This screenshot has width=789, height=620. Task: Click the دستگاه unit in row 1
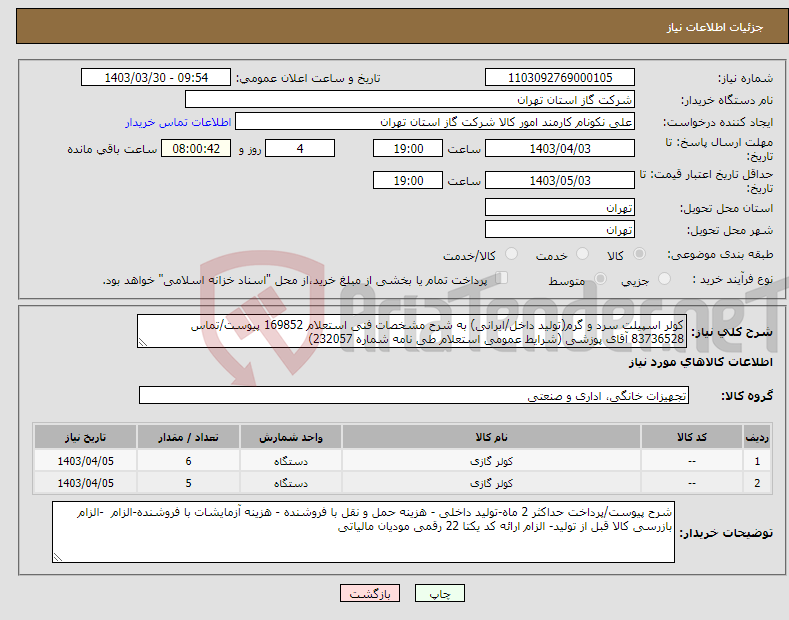(290, 461)
